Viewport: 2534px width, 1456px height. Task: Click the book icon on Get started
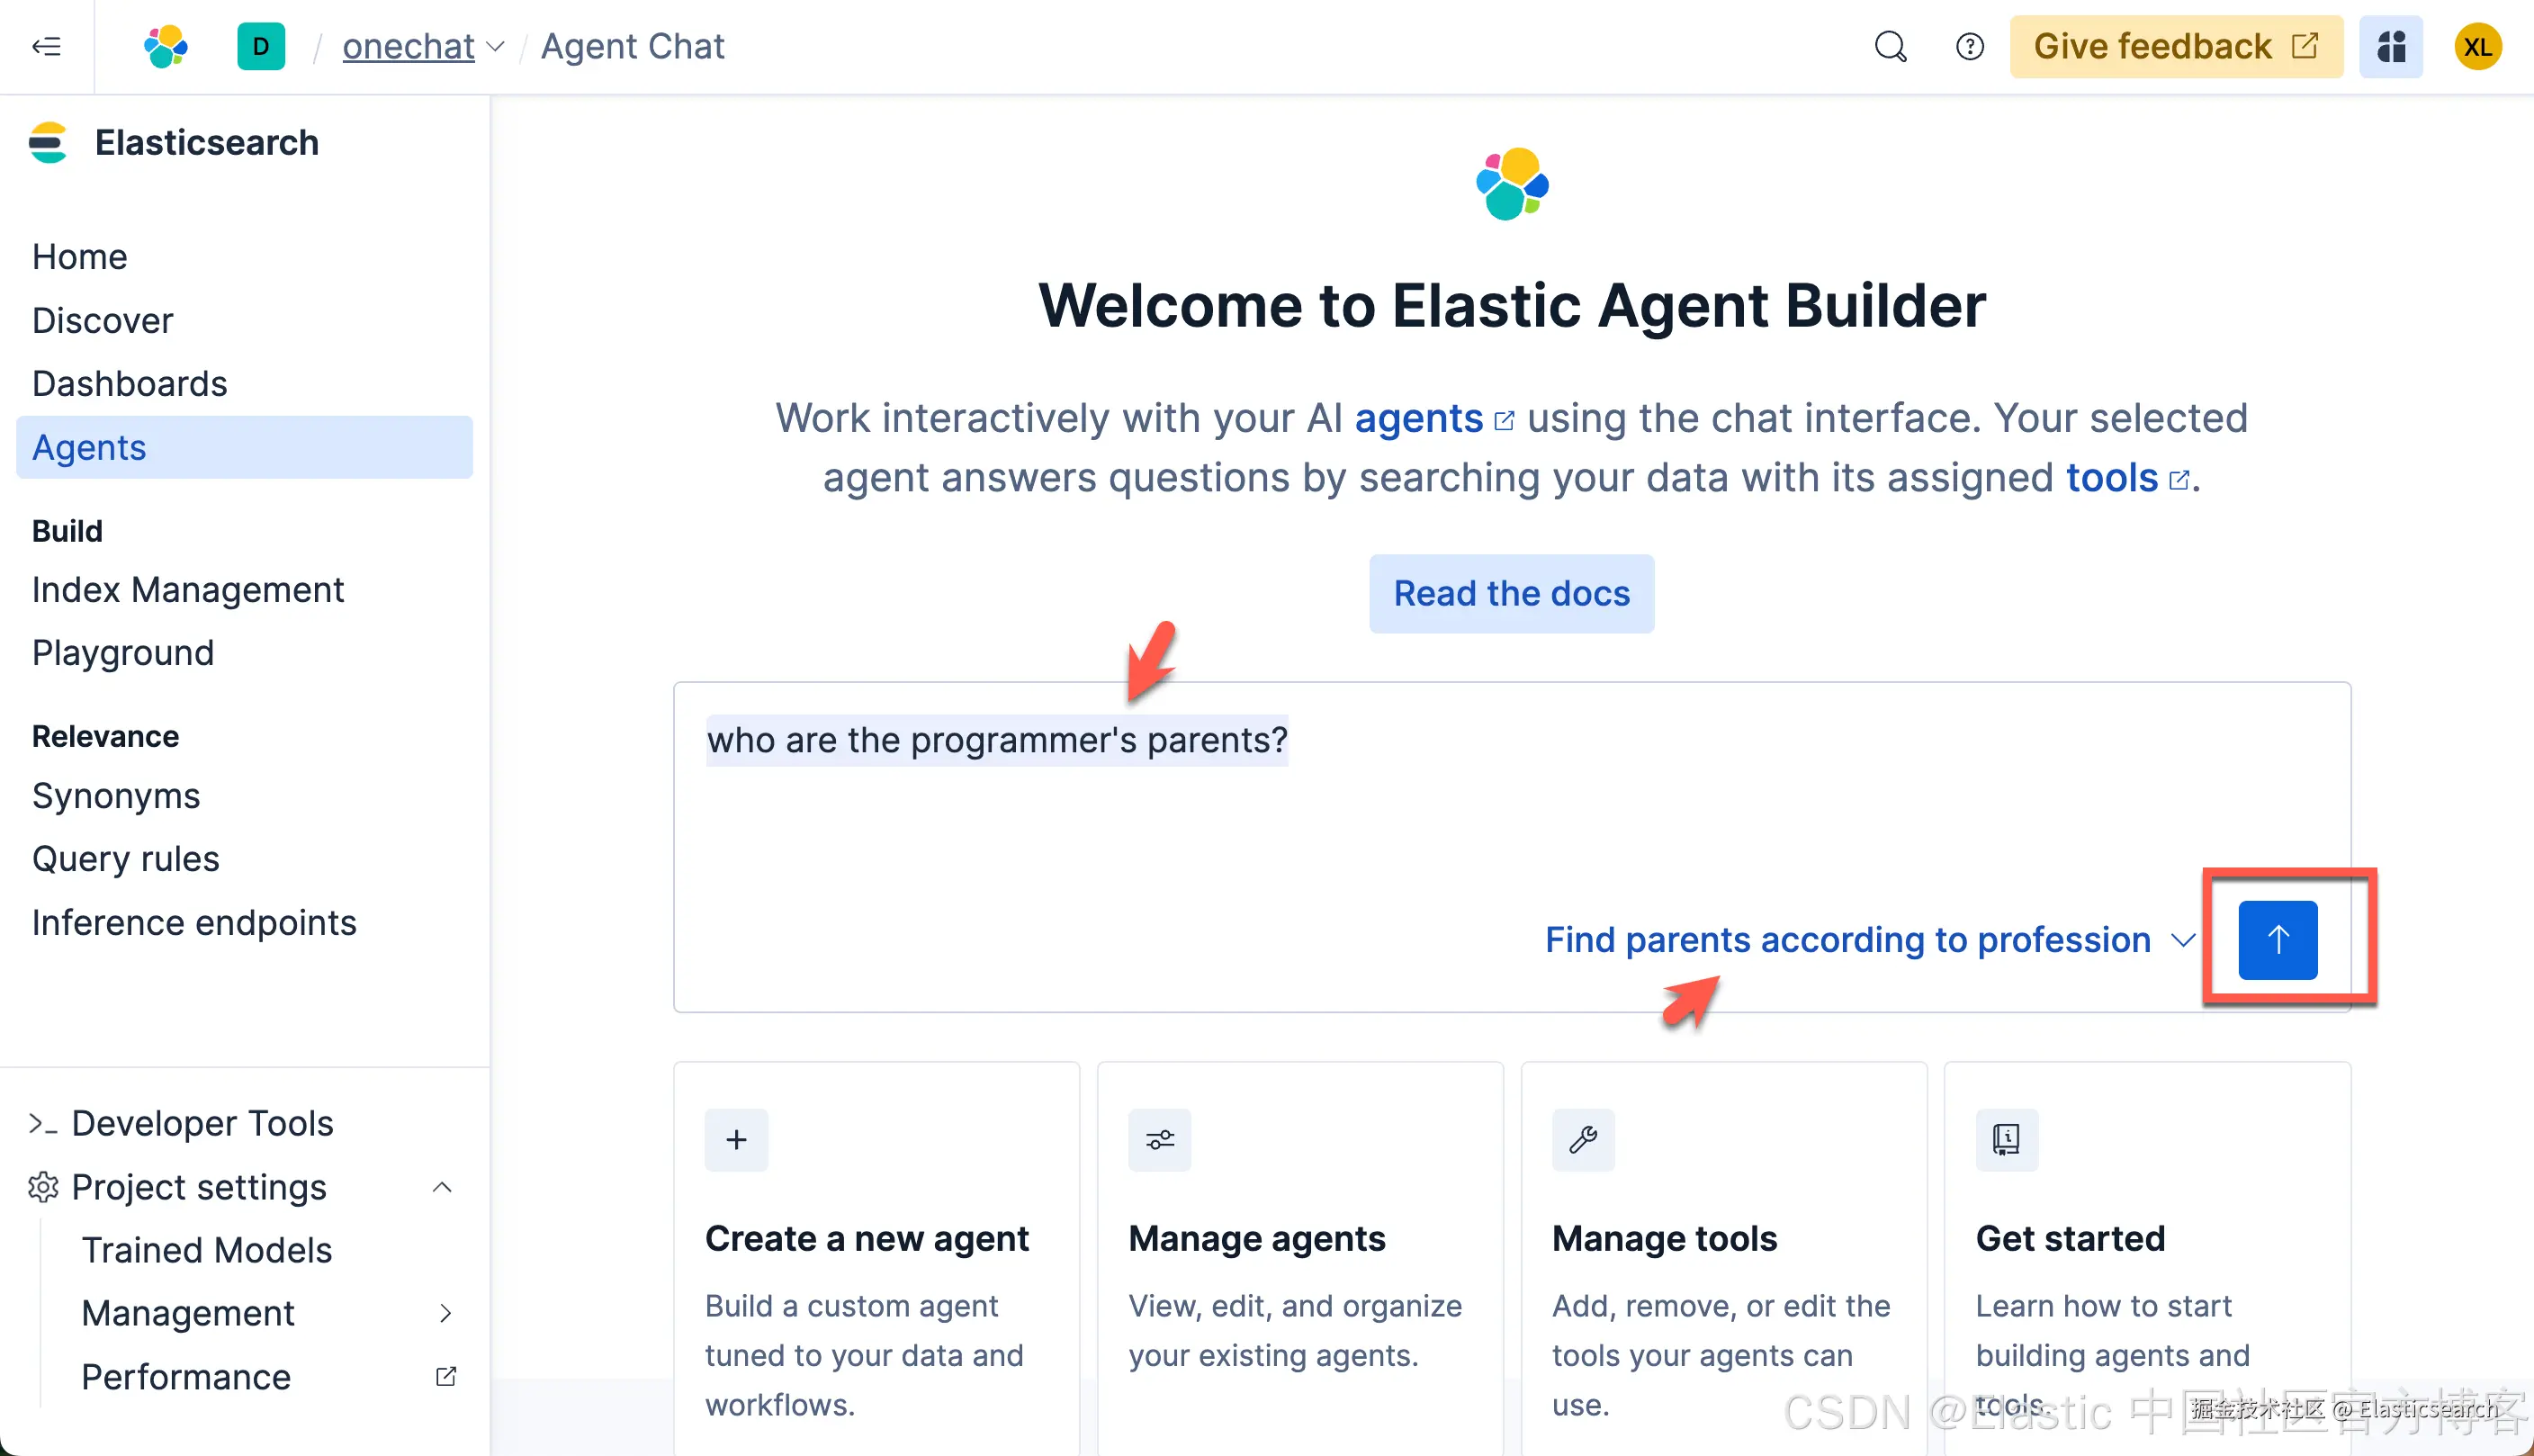click(2006, 1140)
